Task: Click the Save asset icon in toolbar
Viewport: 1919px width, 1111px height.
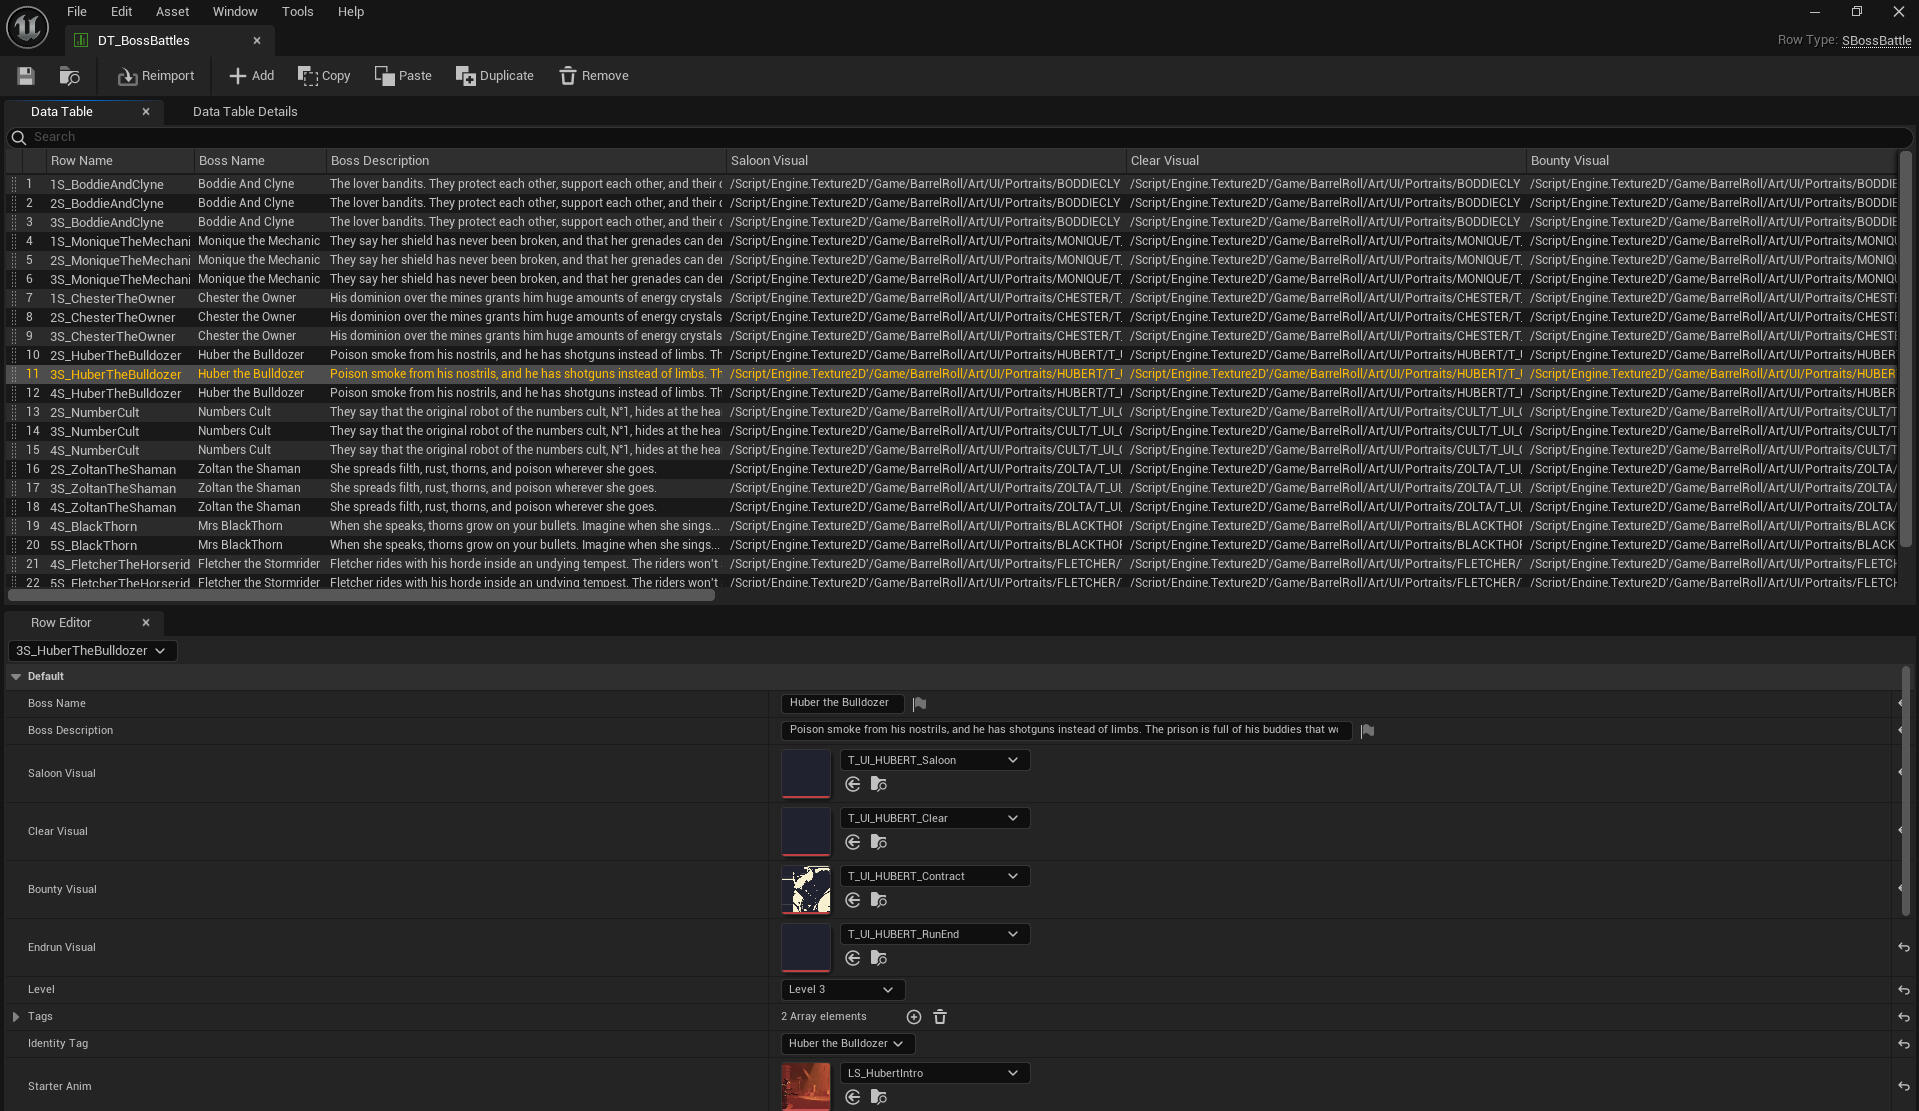Action: point(26,76)
